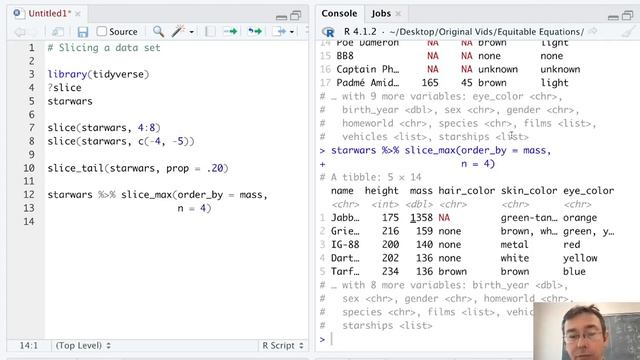The height and width of the screenshot is (360, 640).
Task: Click the 'Grie…' row name
Action: tap(345, 231)
